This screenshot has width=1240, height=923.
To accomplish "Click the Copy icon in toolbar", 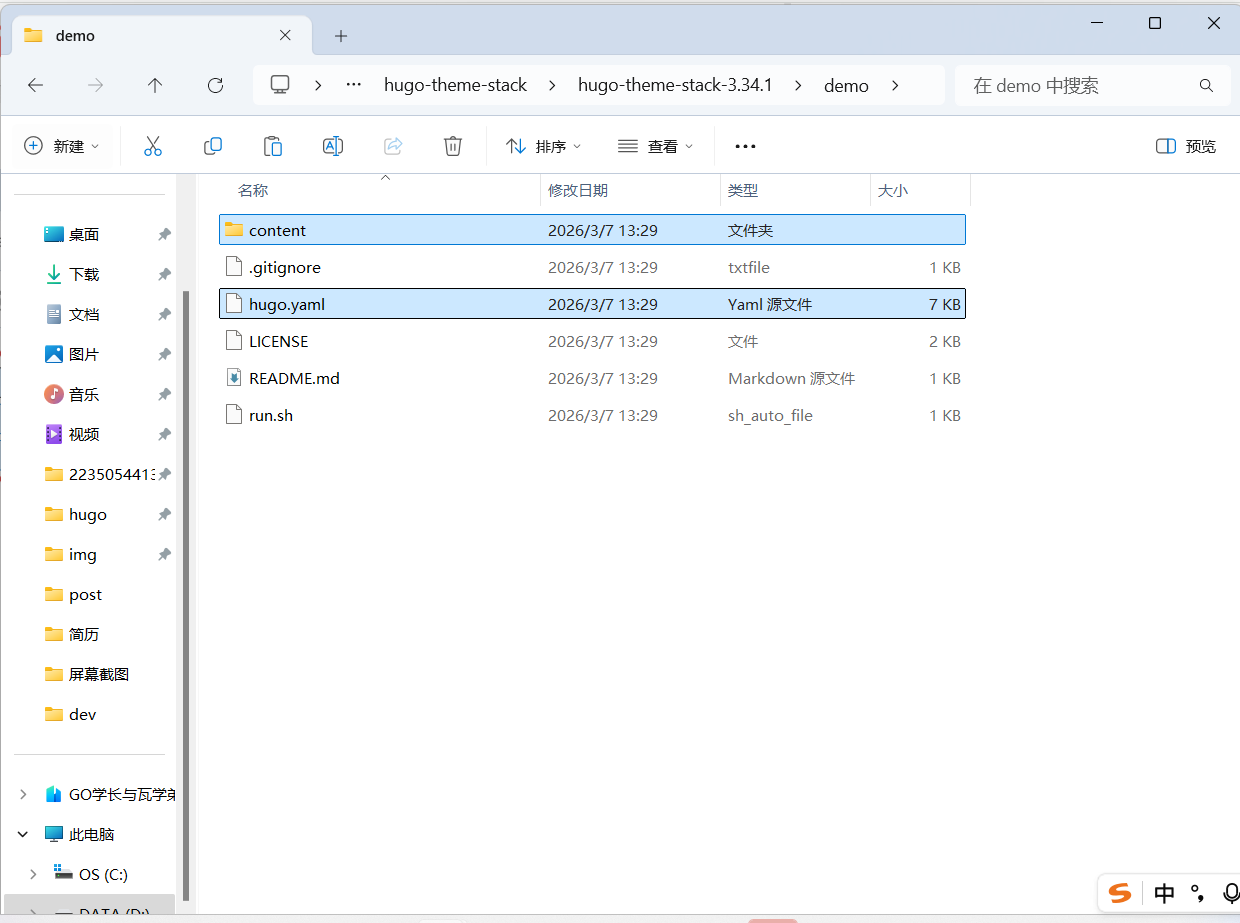I will (213, 146).
